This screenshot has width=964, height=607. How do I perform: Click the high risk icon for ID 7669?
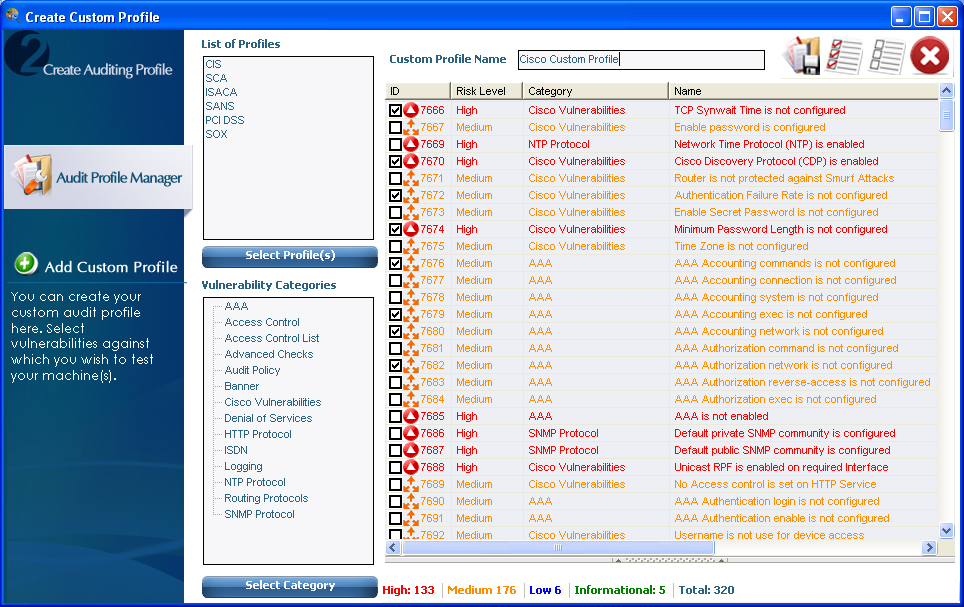pyautogui.click(x=411, y=144)
